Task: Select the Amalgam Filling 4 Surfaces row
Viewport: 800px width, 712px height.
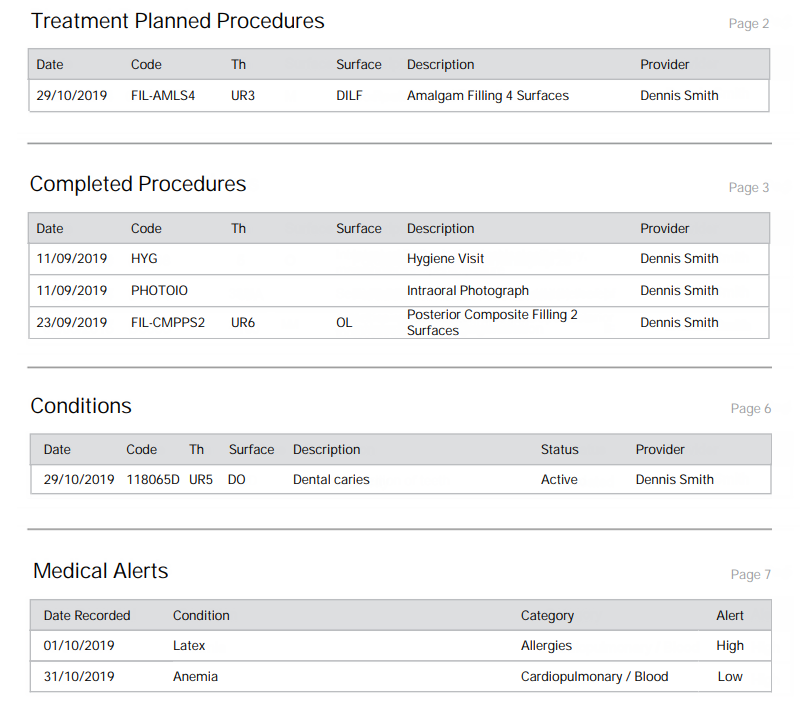Action: click(399, 95)
